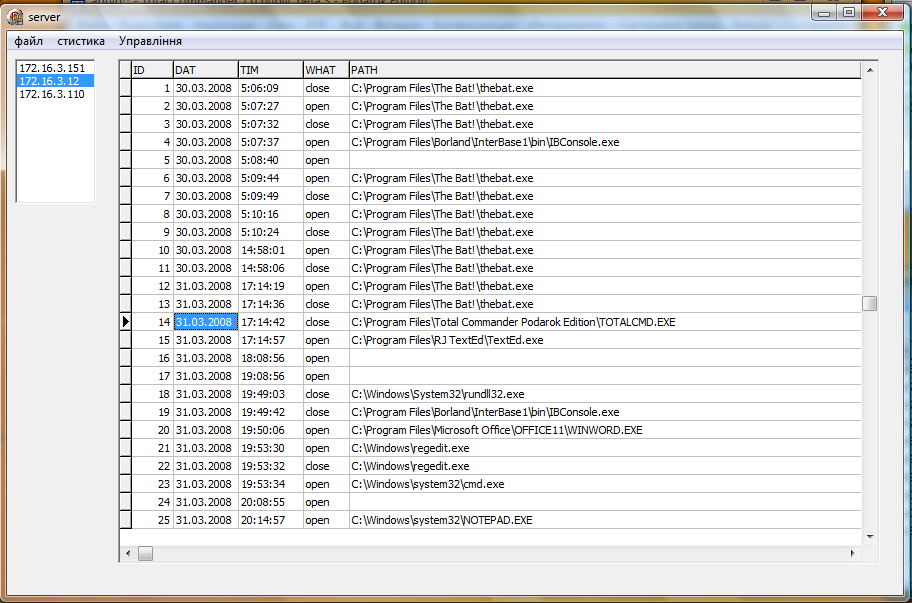Click the horizontal scrollbar thumb
Viewport: 912px width, 603px height.
(145, 554)
